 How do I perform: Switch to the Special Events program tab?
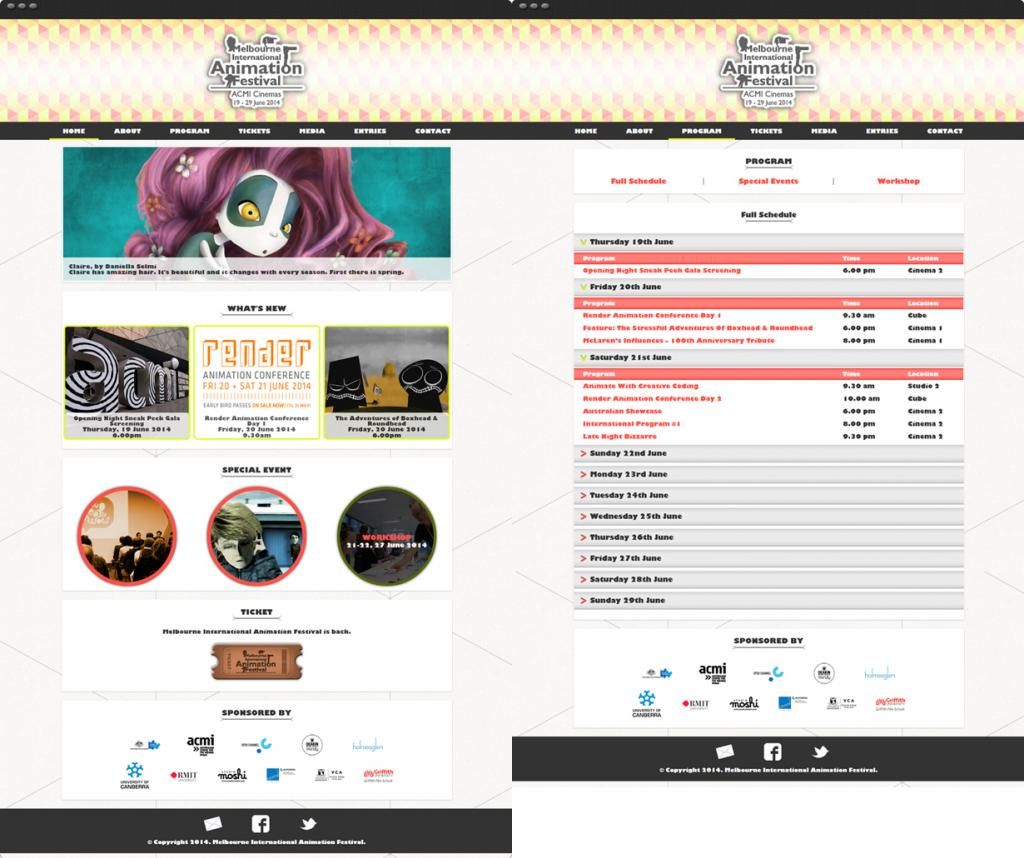[x=768, y=181]
